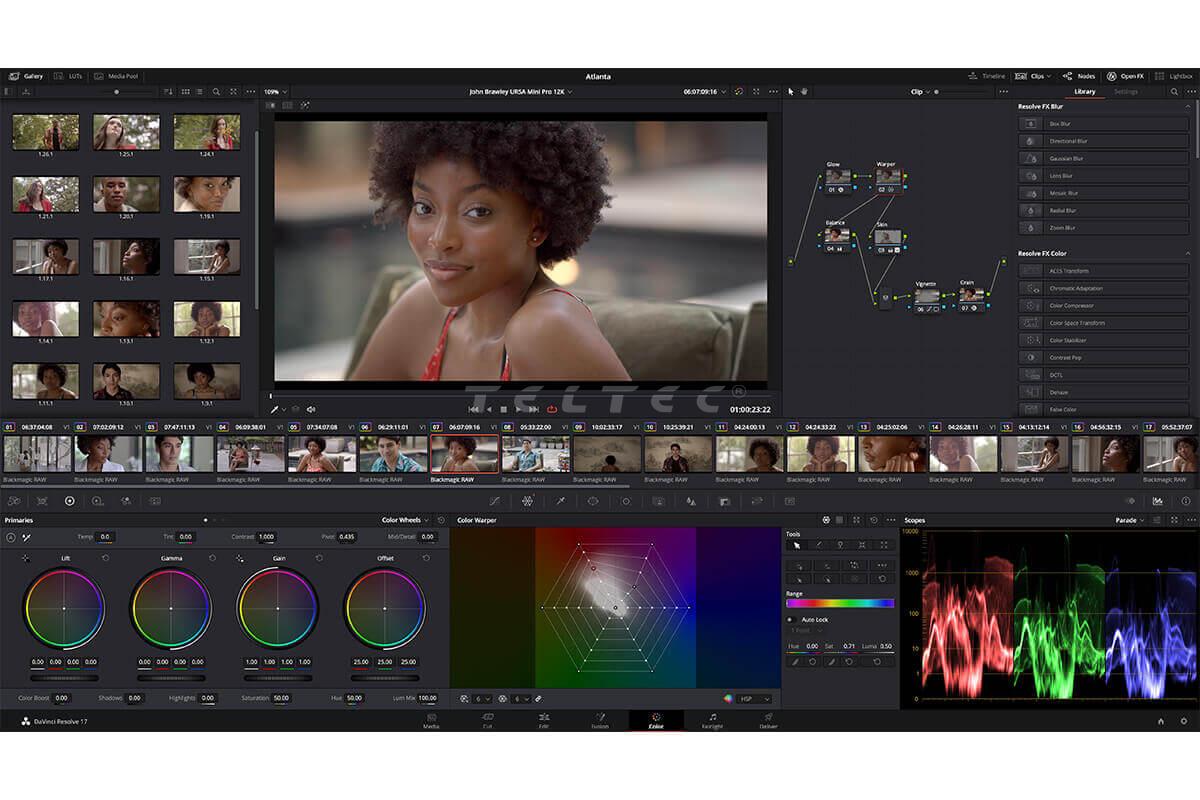Open the Lightbox view
Image resolution: width=1200 pixels, height=800 pixels.
pyautogui.click(x=1180, y=76)
